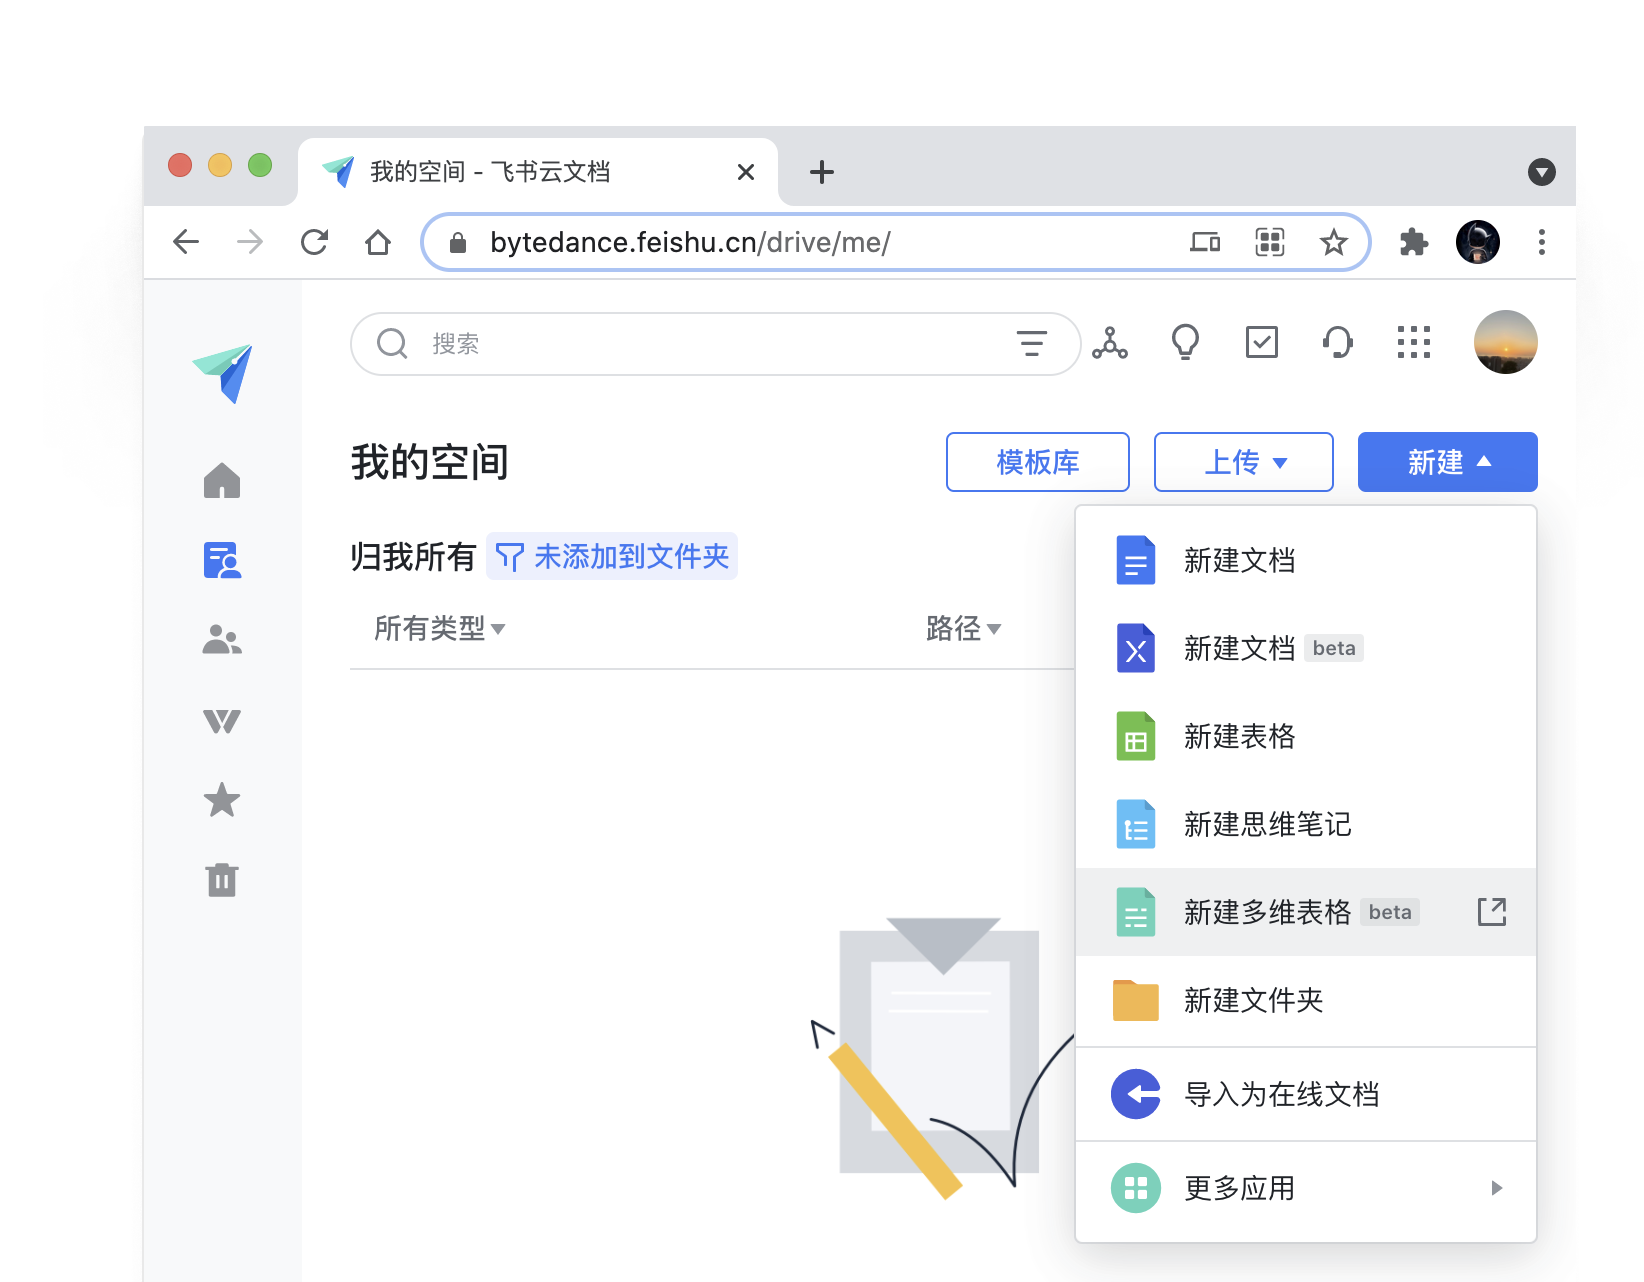Open the Feishu home page from sidebar
Viewport: 1644px width, 1282px height.
coord(221,480)
